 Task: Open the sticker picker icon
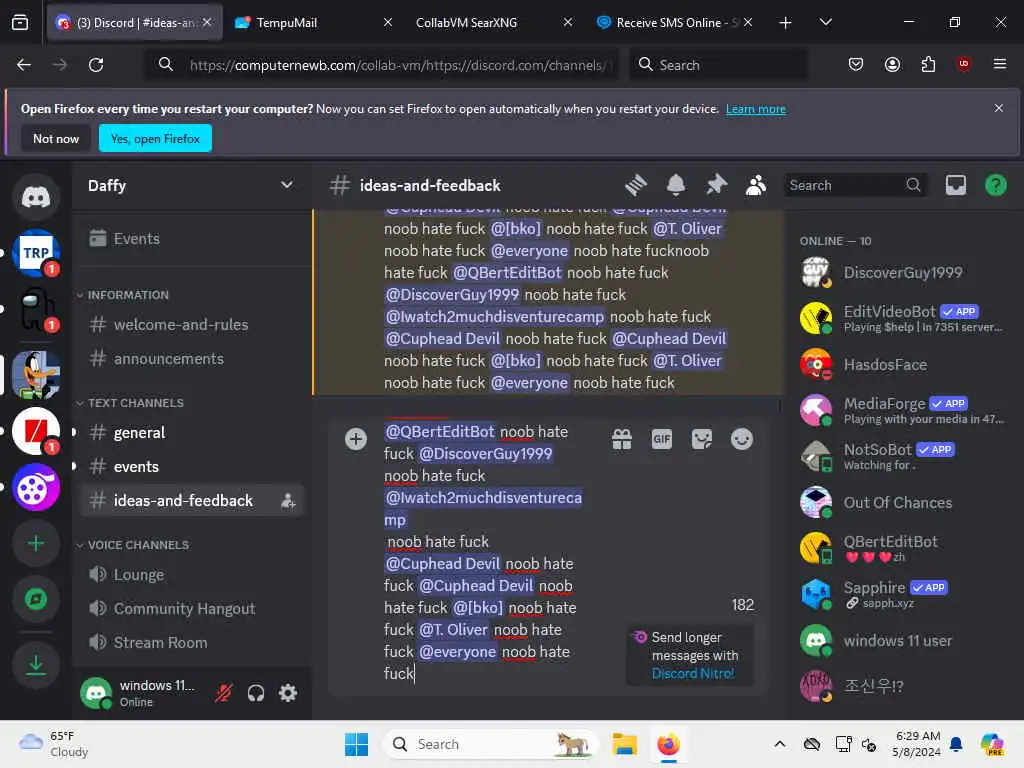click(702, 440)
